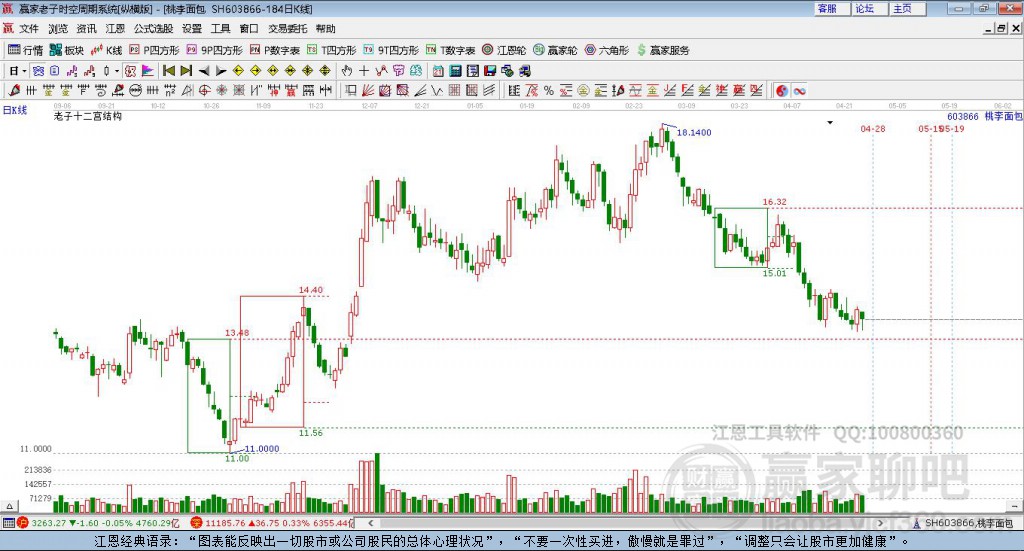Click the 主页 homepage button
The image size is (1024, 551).
point(908,8)
